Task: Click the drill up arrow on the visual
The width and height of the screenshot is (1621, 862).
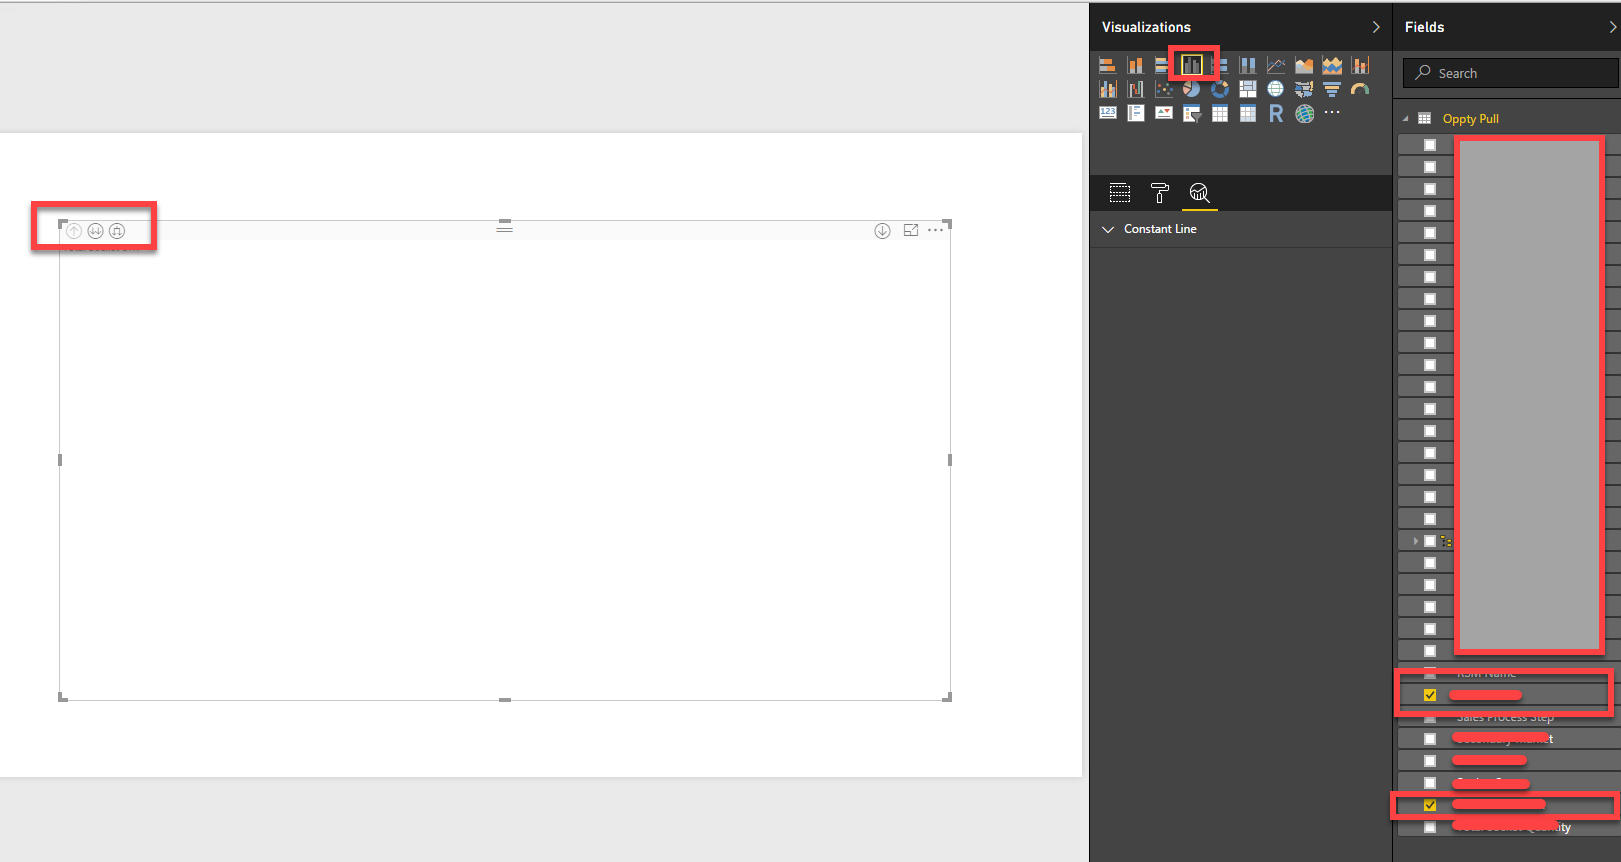Action: click(x=74, y=231)
